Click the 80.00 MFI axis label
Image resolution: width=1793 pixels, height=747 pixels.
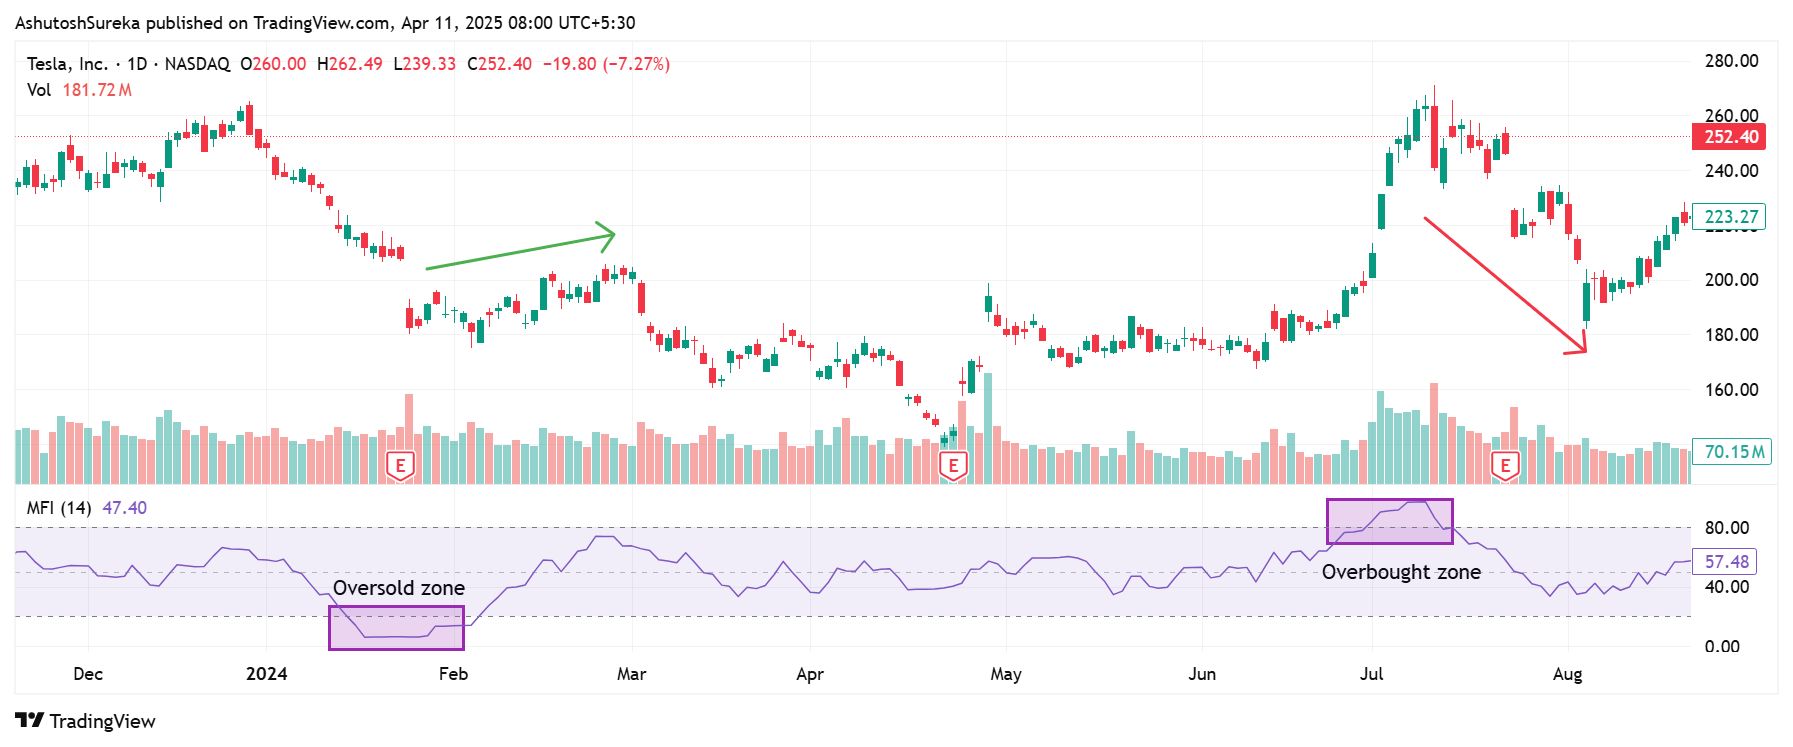1727,528
